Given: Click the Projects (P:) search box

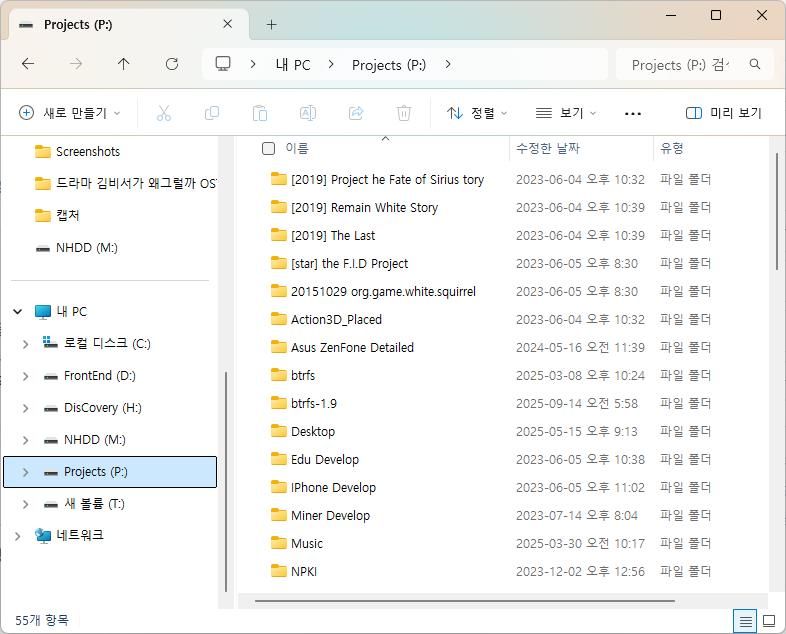Looking at the screenshot, I should pos(682,64).
